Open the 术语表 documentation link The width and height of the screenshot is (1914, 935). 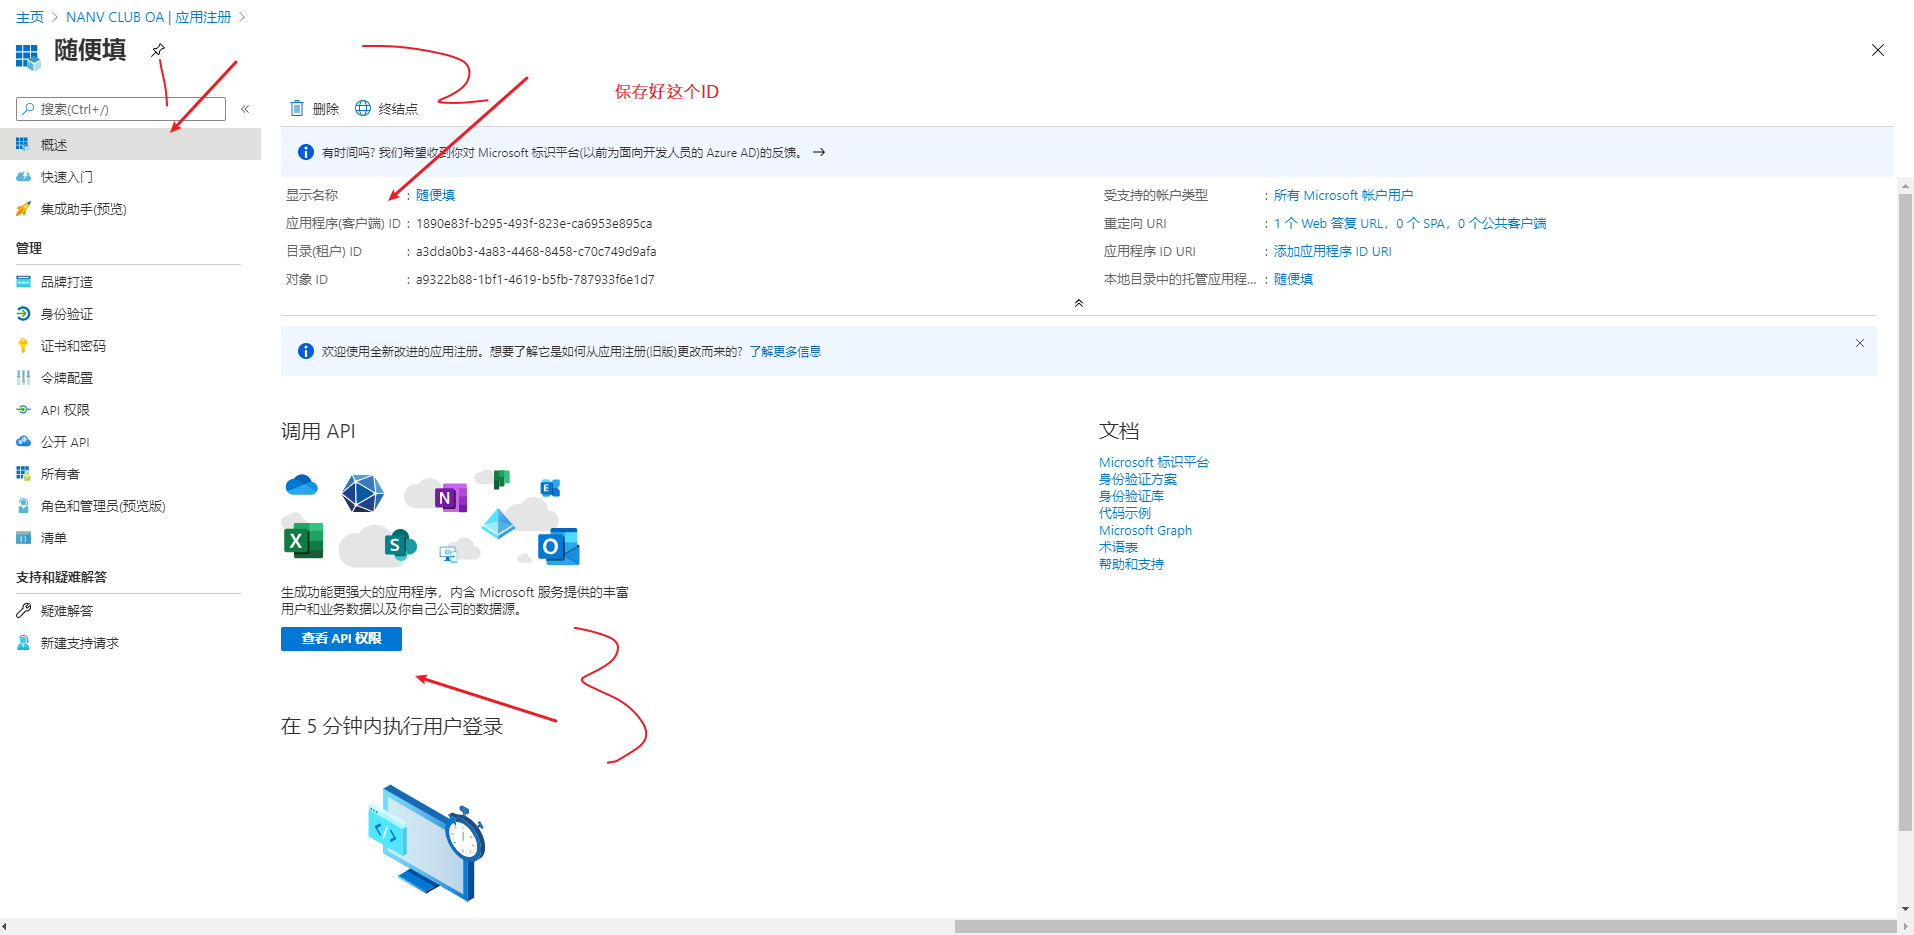(1118, 547)
